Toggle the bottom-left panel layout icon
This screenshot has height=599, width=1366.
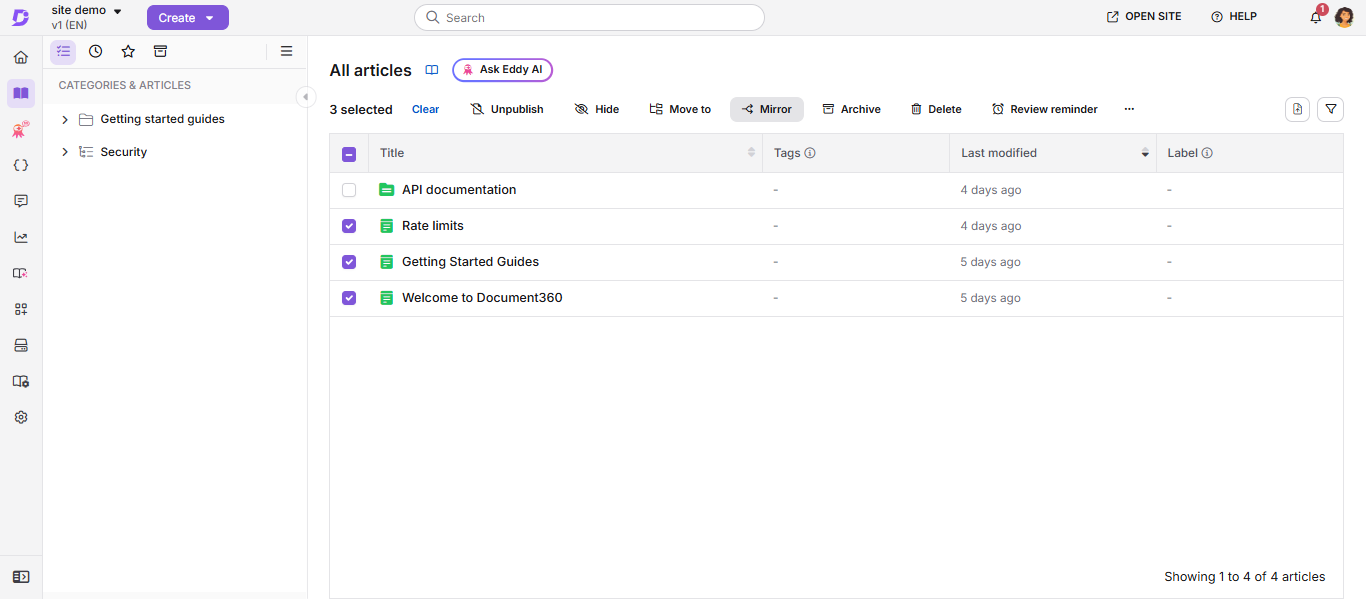click(x=21, y=577)
